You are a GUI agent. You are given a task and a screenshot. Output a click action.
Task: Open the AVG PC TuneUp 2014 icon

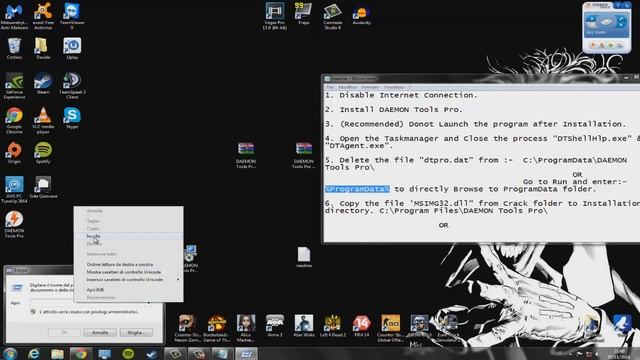tap(14, 190)
